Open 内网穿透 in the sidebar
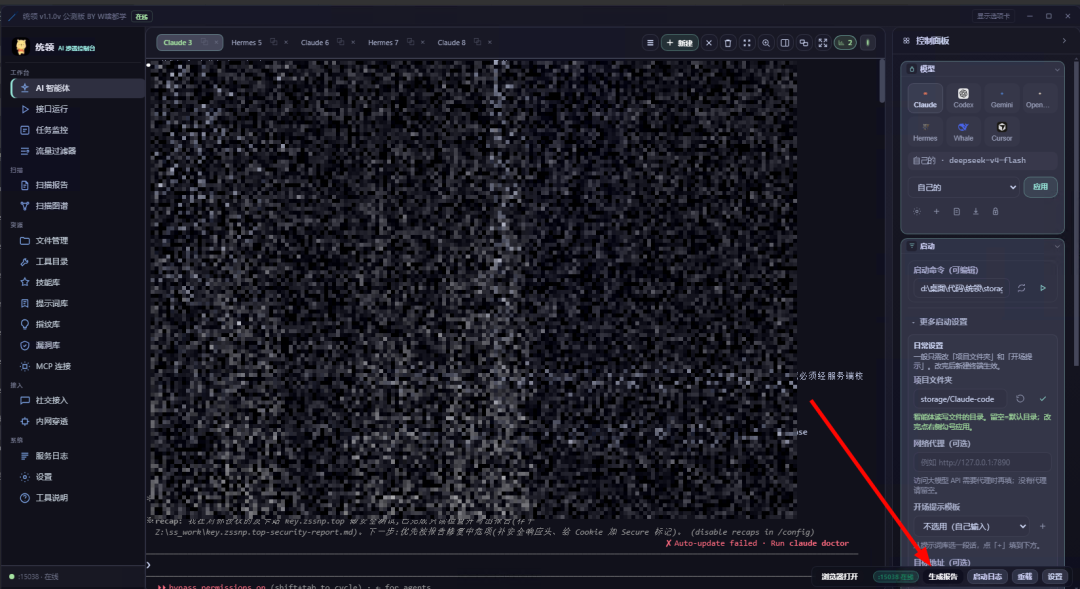Screen dimensions: 1080x589 click(77, 421)
